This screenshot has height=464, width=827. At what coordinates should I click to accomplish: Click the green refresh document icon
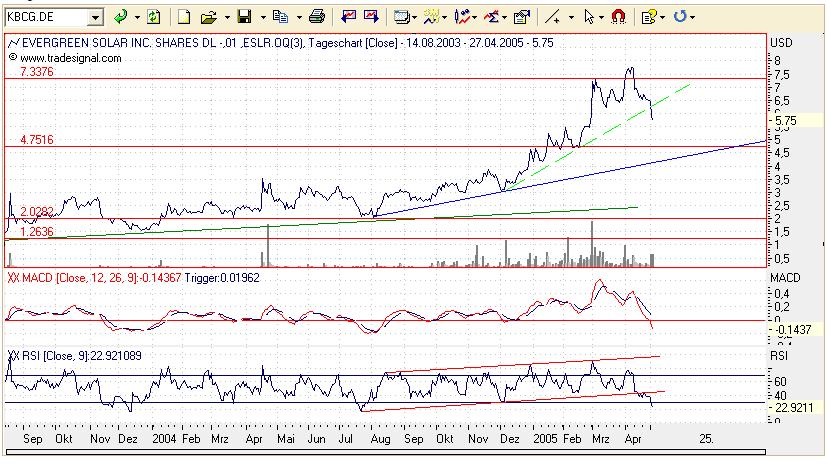[x=153, y=17]
